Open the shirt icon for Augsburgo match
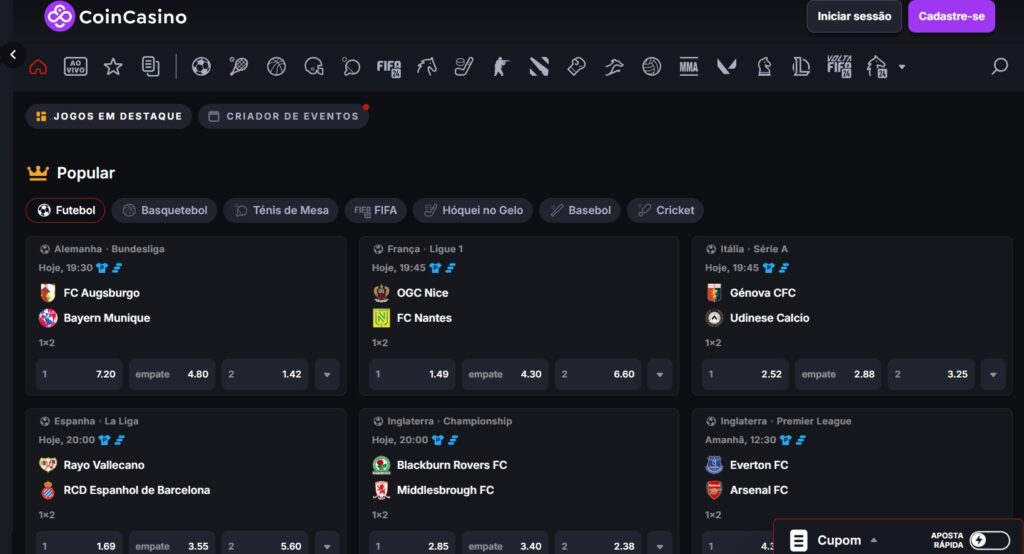Image resolution: width=1024 pixels, height=554 pixels. pyautogui.click(x=102, y=268)
